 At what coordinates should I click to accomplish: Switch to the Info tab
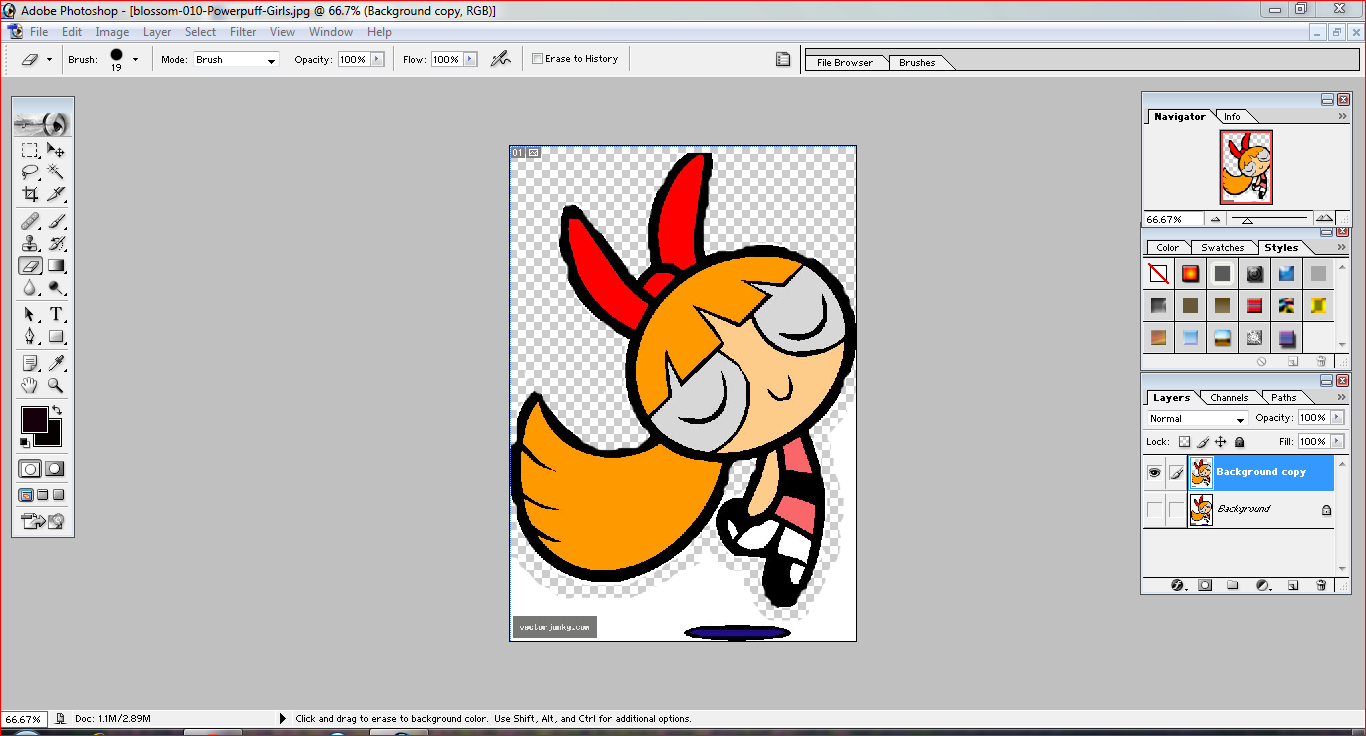pyautogui.click(x=1232, y=116)
